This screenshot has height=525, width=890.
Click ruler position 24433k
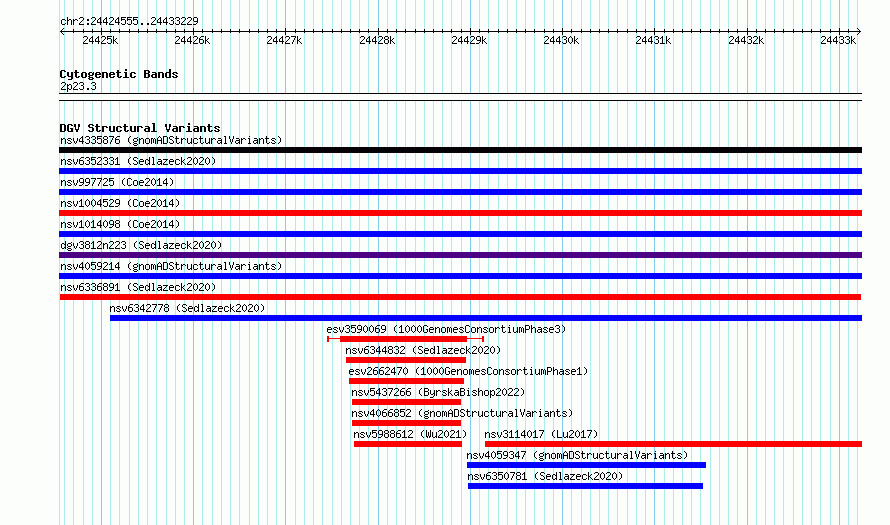pos(838,40)
